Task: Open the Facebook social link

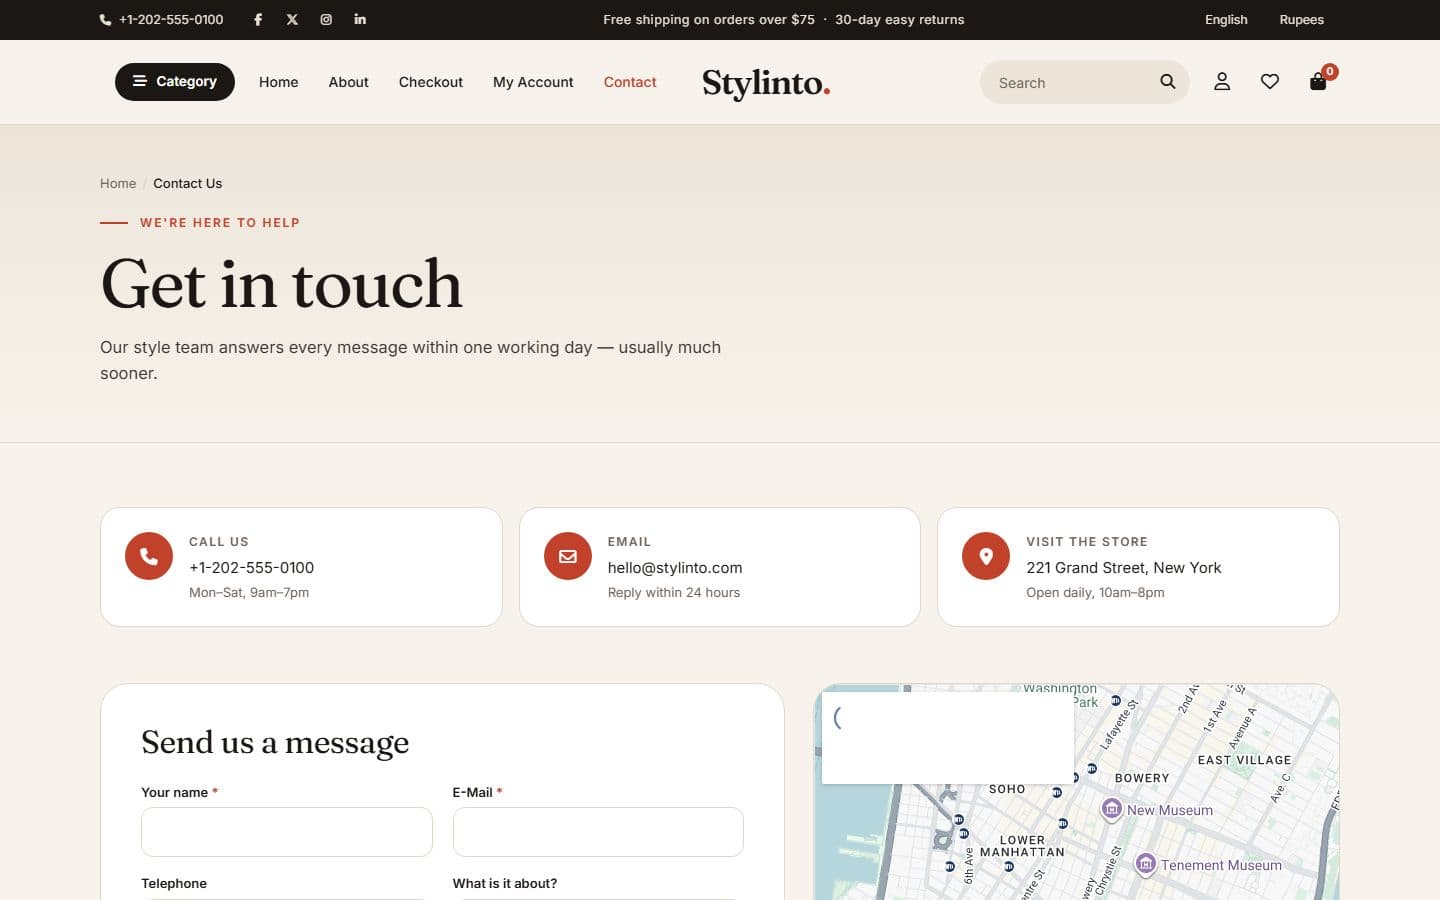Action: coord(258,19)
